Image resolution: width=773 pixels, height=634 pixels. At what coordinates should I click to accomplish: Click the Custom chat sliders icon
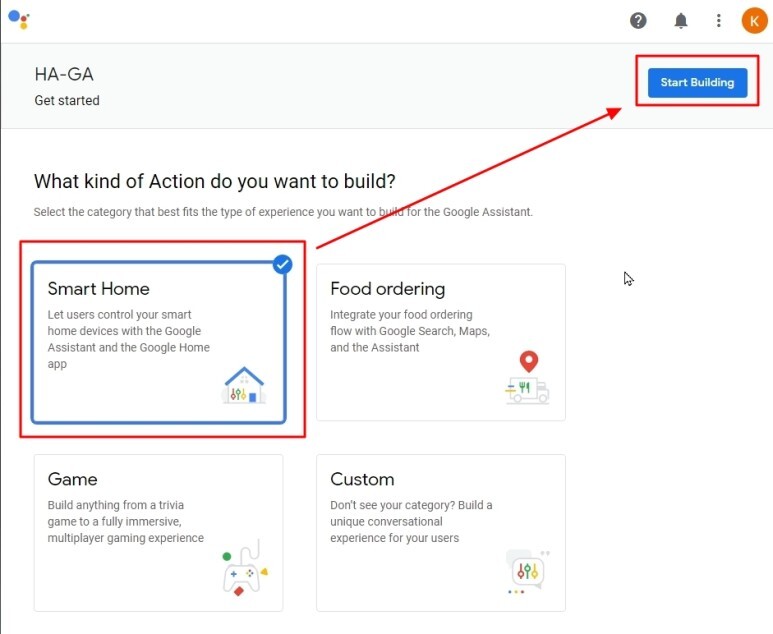[528, 571]
